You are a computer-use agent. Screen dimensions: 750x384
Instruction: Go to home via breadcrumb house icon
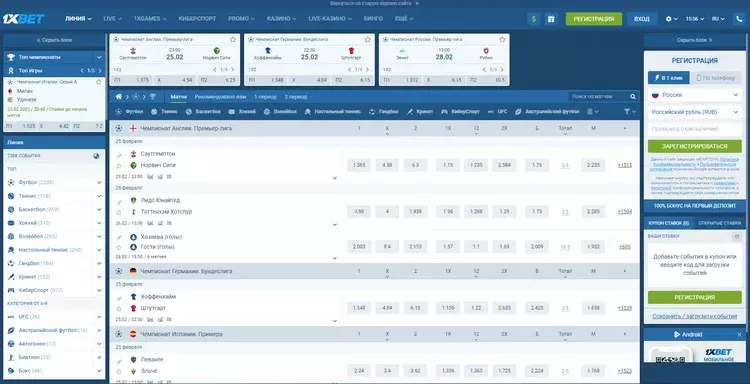click(x=119, y=97)
